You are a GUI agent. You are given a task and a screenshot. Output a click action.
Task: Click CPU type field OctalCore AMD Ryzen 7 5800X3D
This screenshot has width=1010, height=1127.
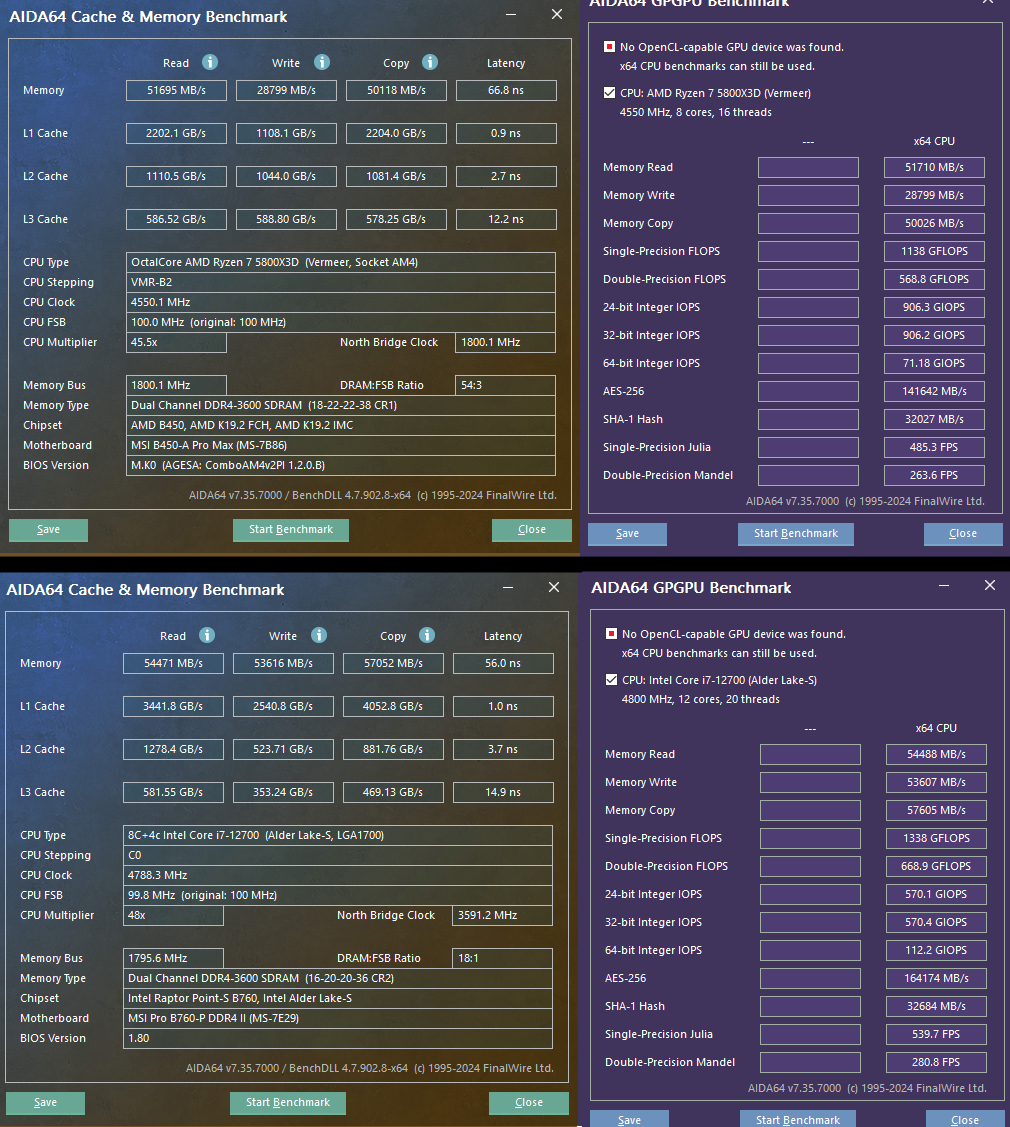[341, 262]
